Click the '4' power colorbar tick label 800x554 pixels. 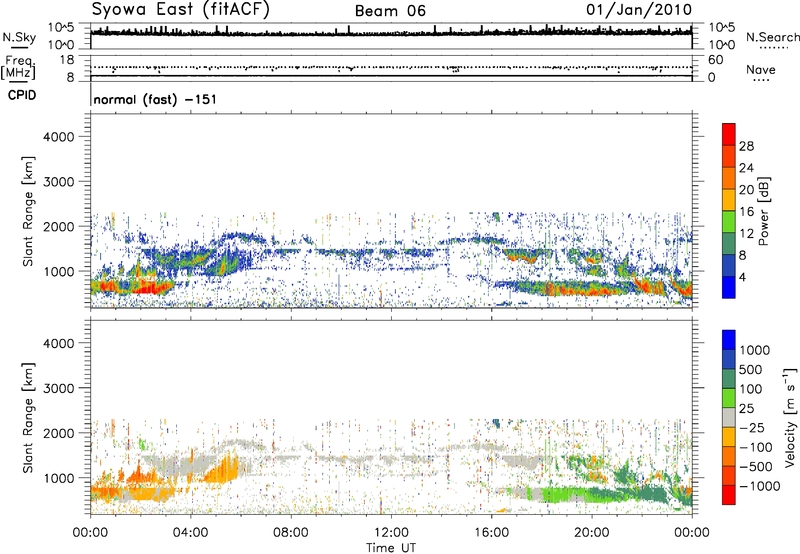(x=743, y=277)
